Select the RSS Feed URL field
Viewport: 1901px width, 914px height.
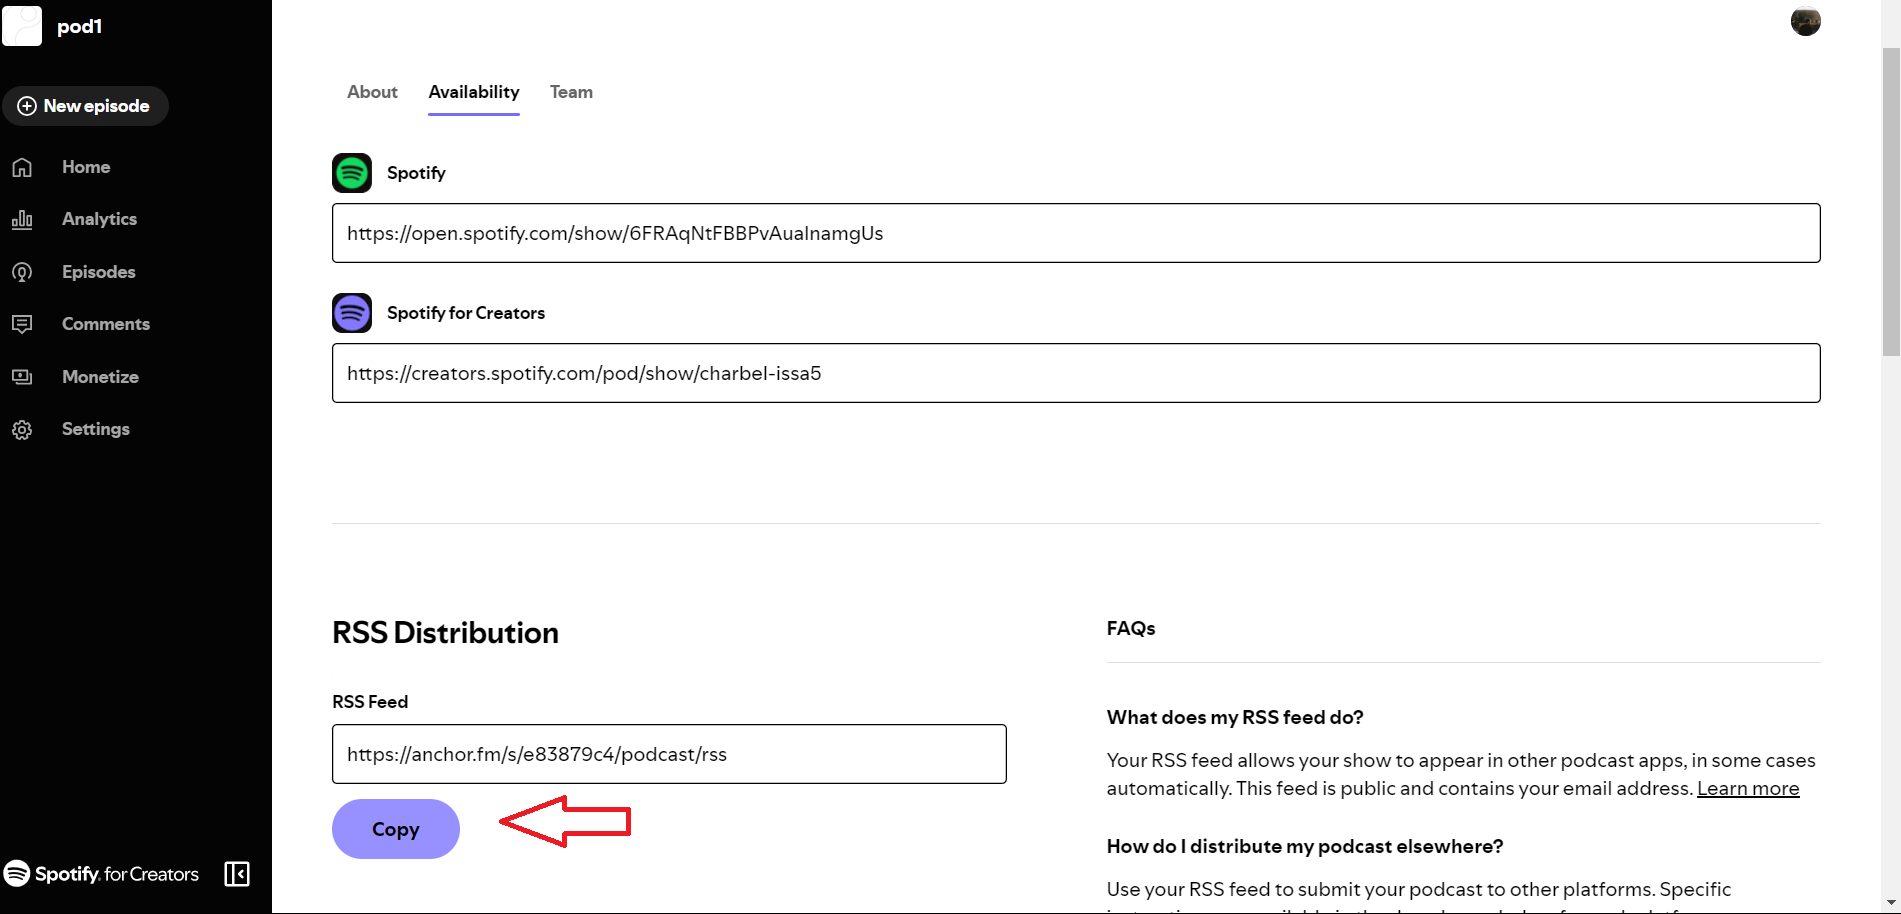point(668,754)
